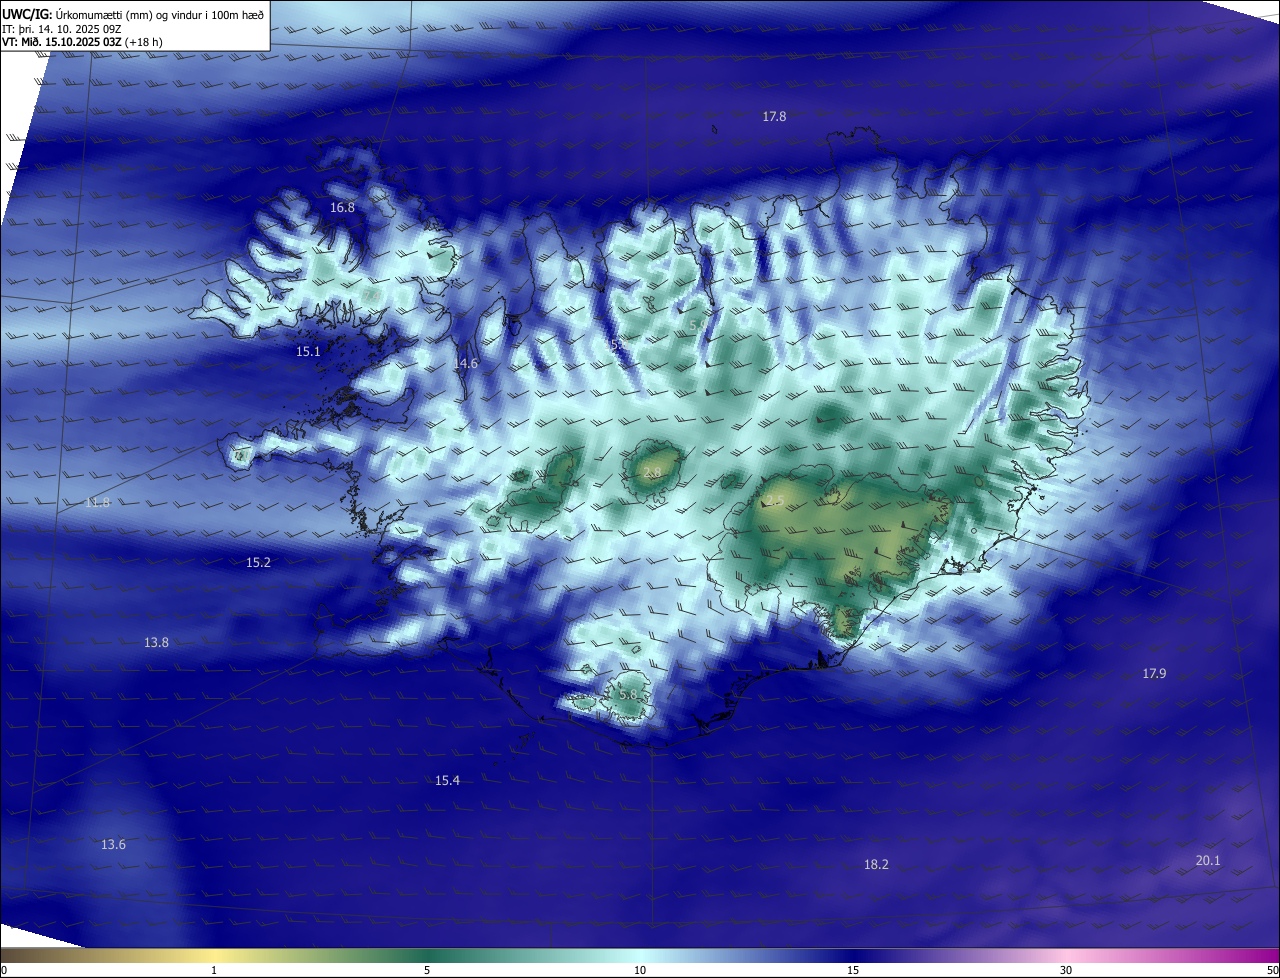1280x978 pixels.
Task: Click the 13.6 value in the lower left
Action: point(113,845)
